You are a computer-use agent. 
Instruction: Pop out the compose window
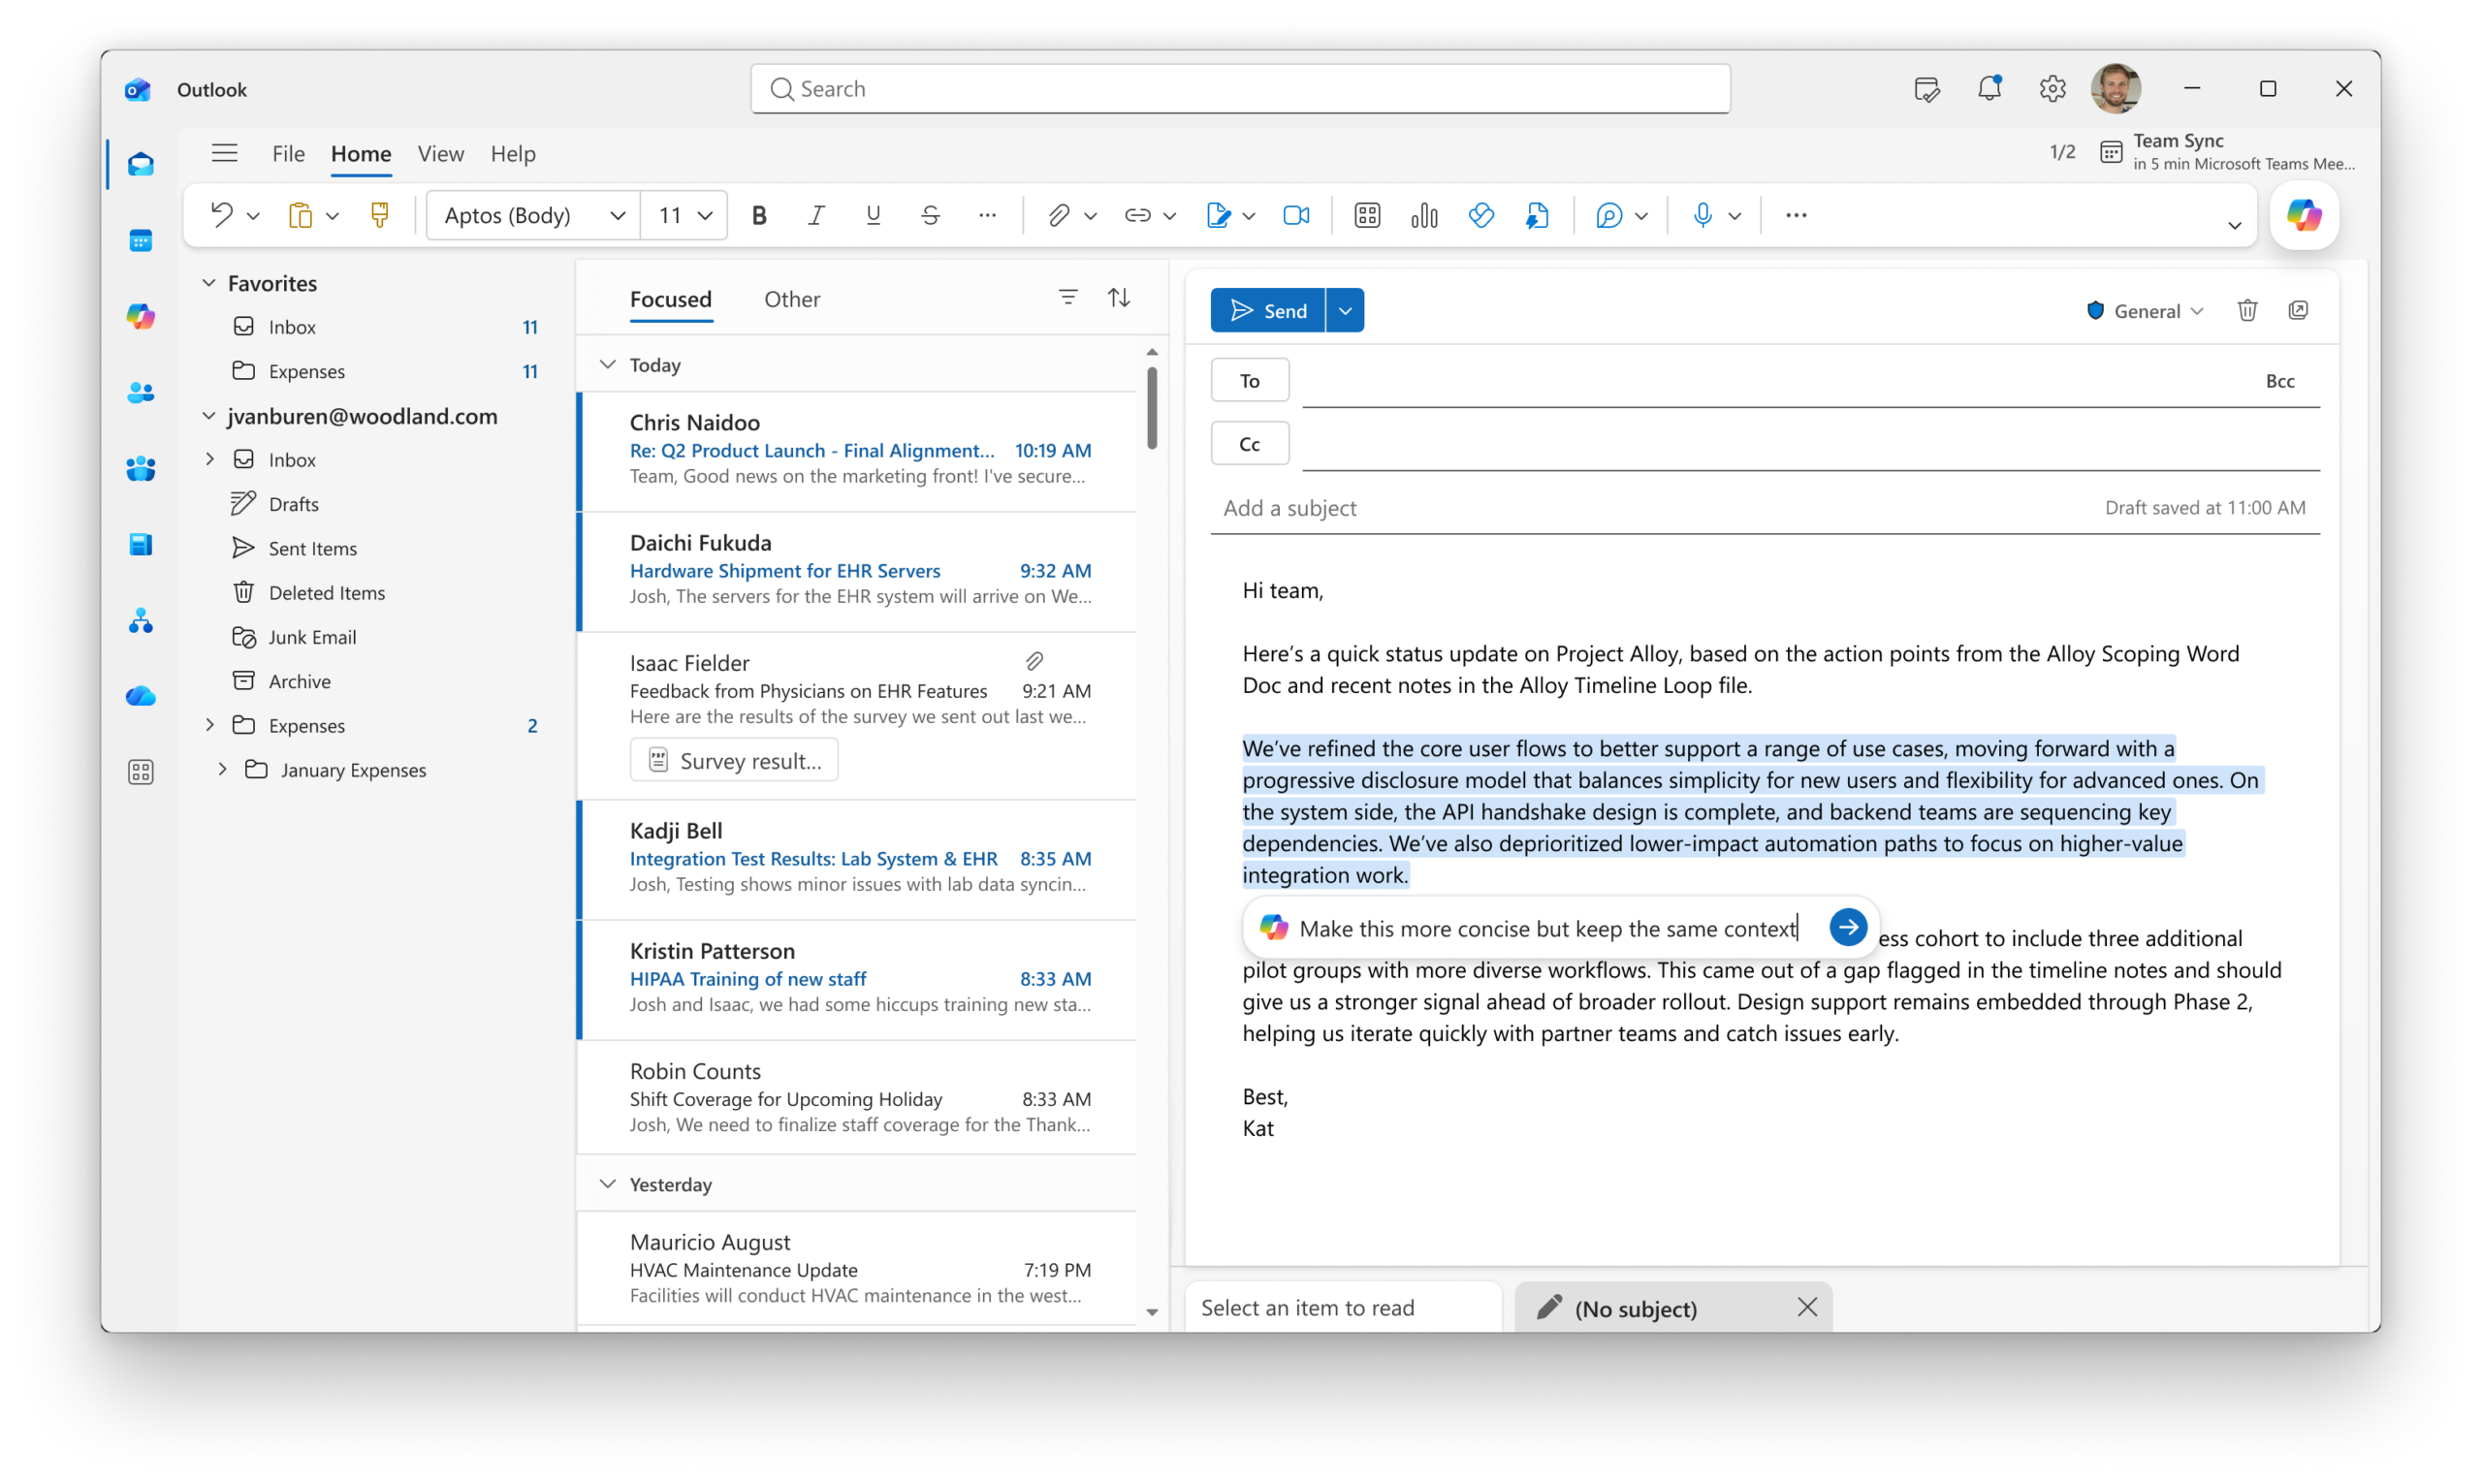tap(2298, 310)
